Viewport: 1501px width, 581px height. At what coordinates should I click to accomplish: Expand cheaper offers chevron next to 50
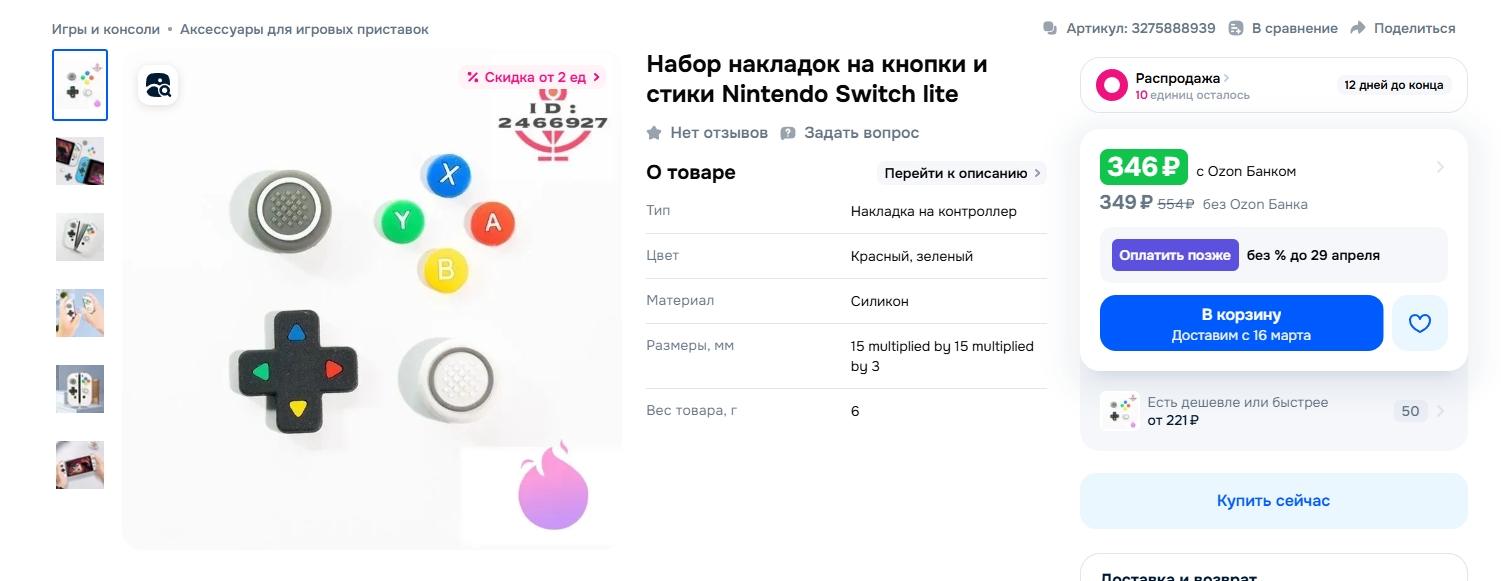(x=1440, y=411)
